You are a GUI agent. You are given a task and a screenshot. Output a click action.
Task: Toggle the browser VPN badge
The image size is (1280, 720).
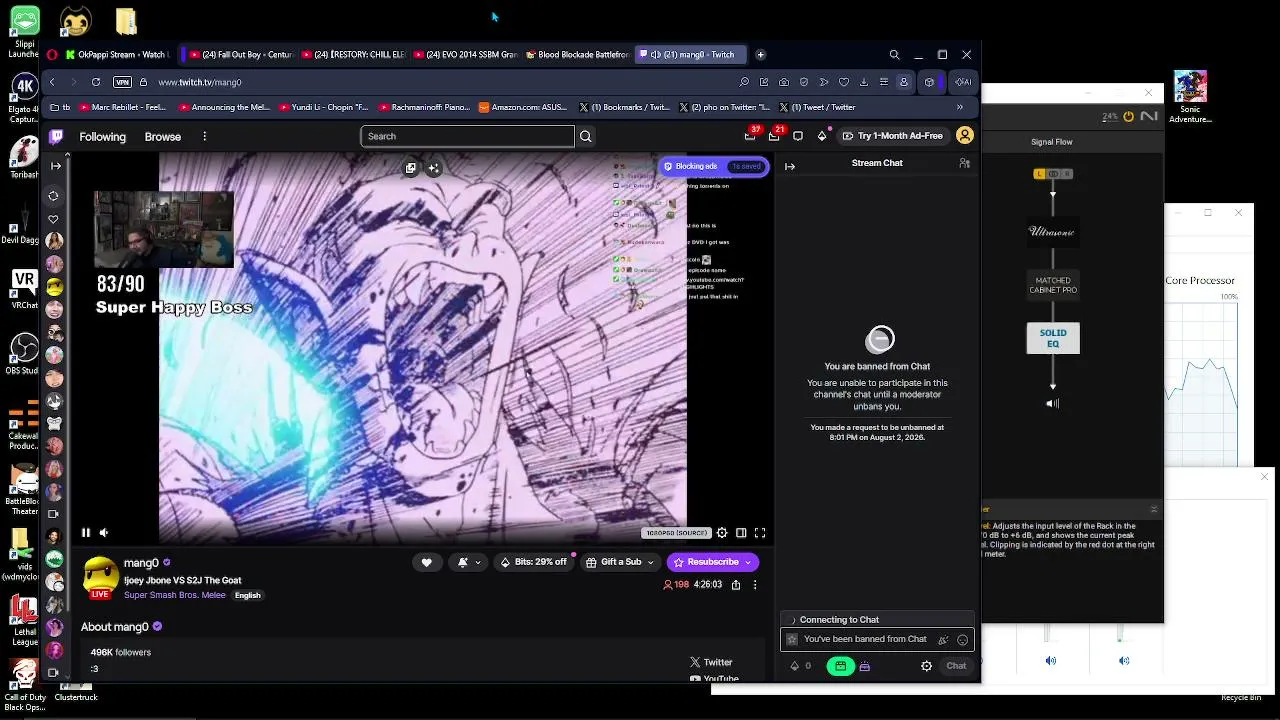click(x=122, y=82)
